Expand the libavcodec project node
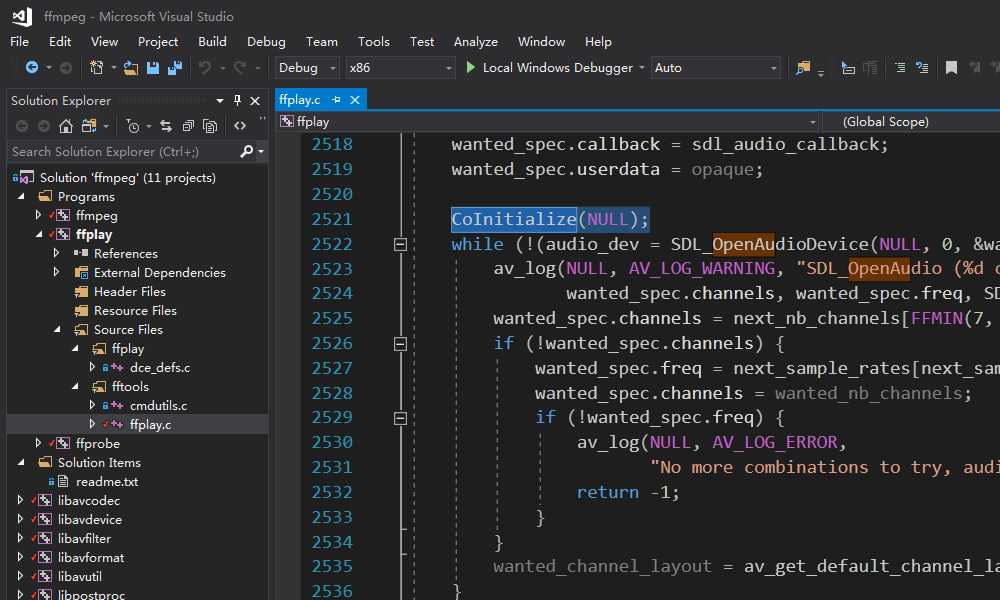1000x600 pixels. click(x=20, y=501)
